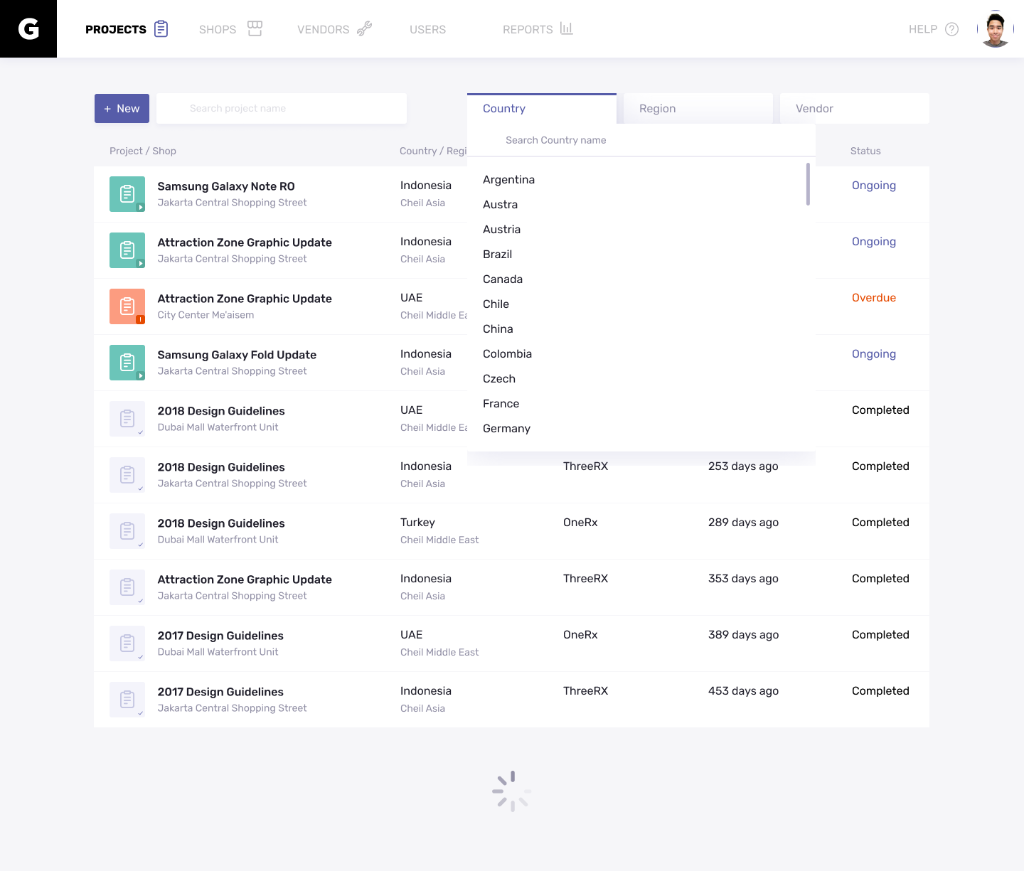Focus the Search project name field
This screenshot has width=1024, height=871.
281,108
